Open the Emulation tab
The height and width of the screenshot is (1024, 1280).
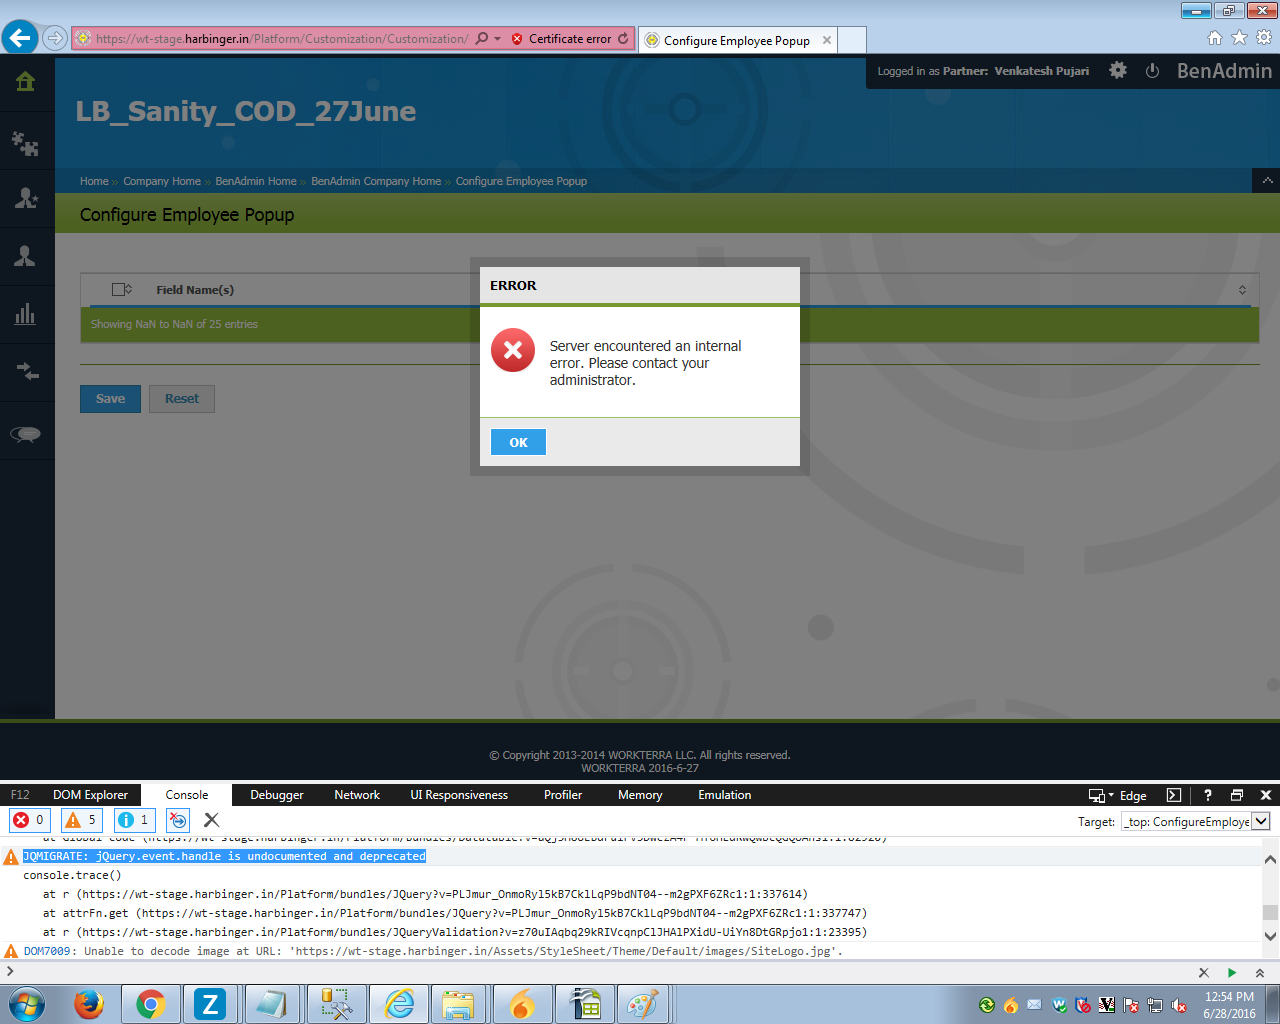click(725, 795)
